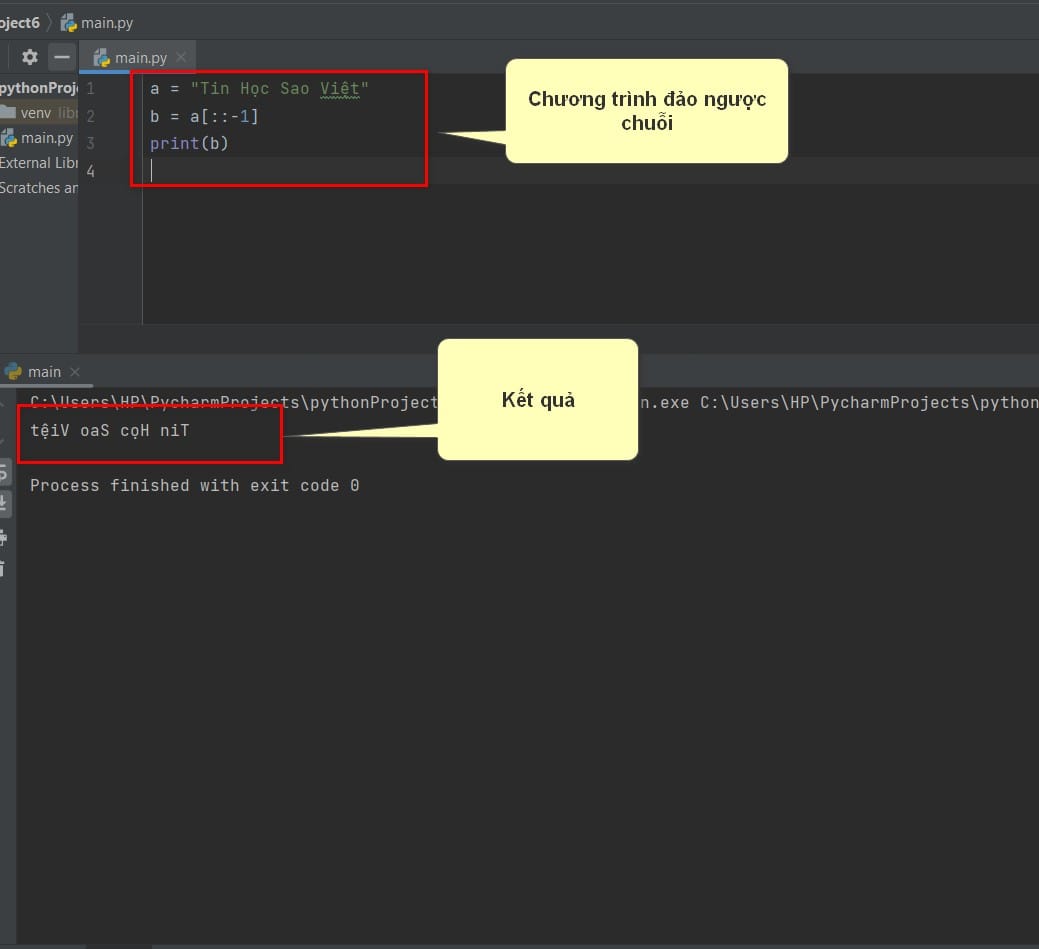Open the Project panel settings gear

(x=30, y=57)
